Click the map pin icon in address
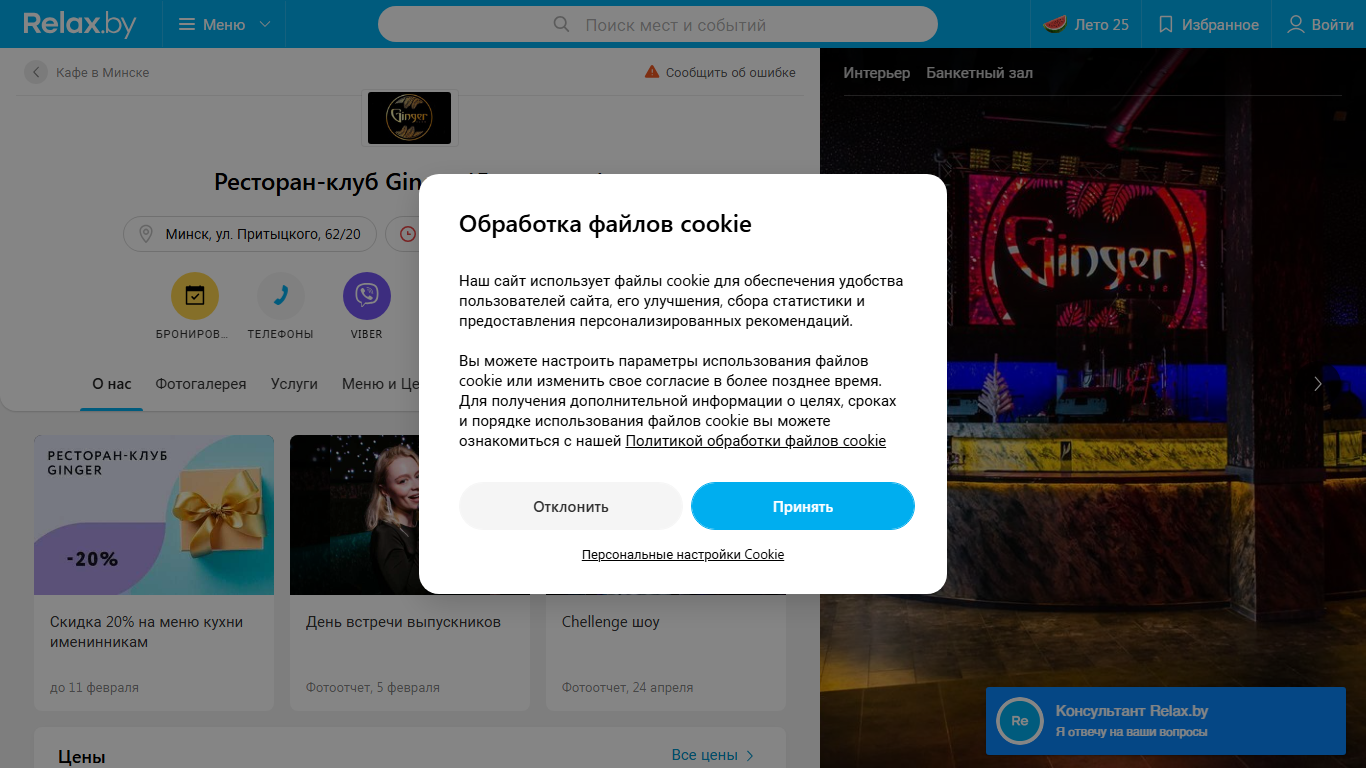This screenshot has height=768, width=1366. point(146,234)
